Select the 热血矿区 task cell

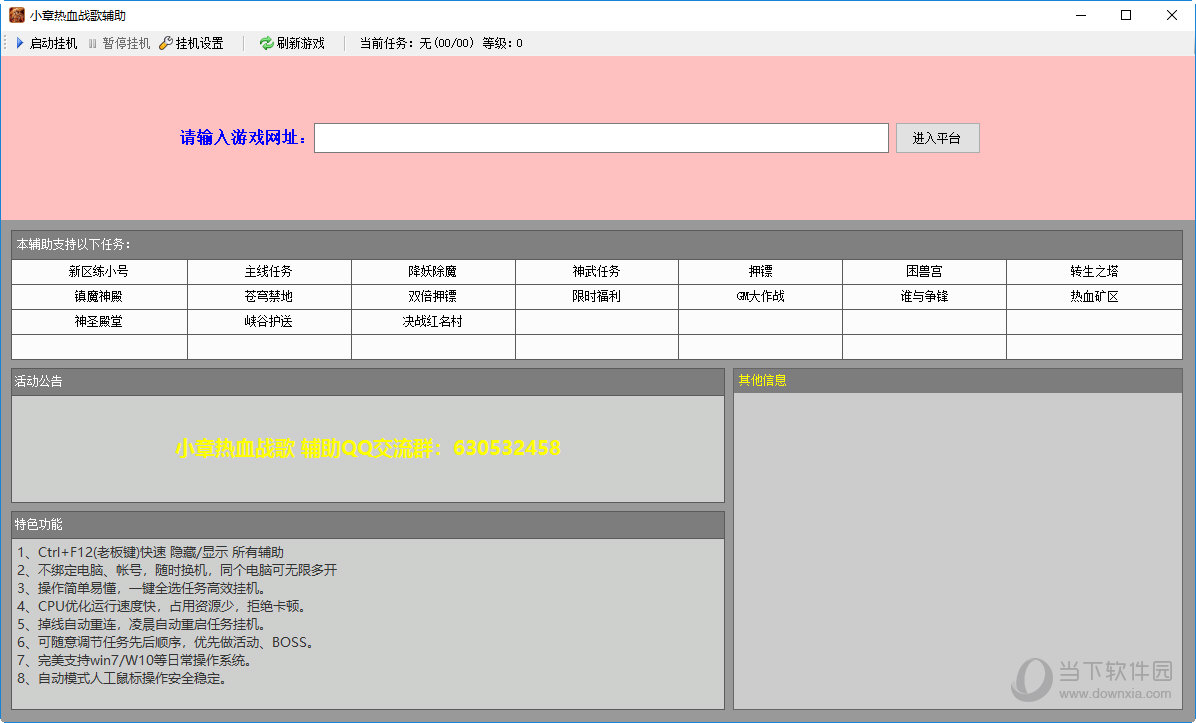tap(1095, 297)
